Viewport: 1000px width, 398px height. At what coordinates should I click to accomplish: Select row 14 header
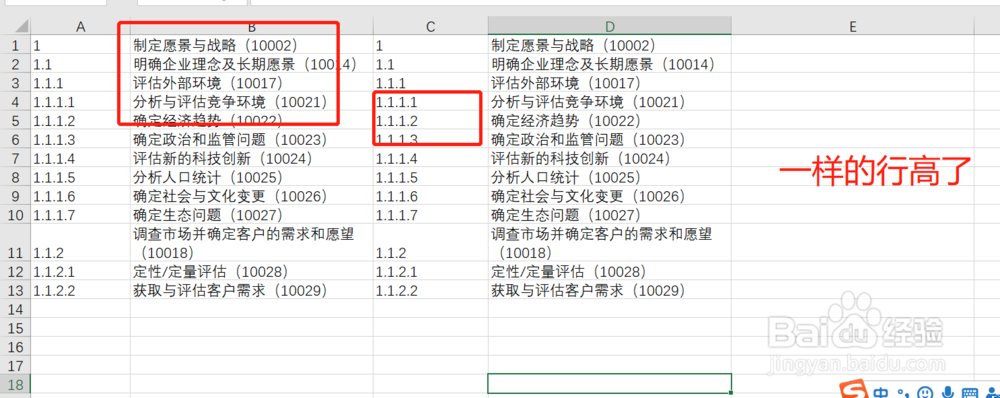click(15, 309)
